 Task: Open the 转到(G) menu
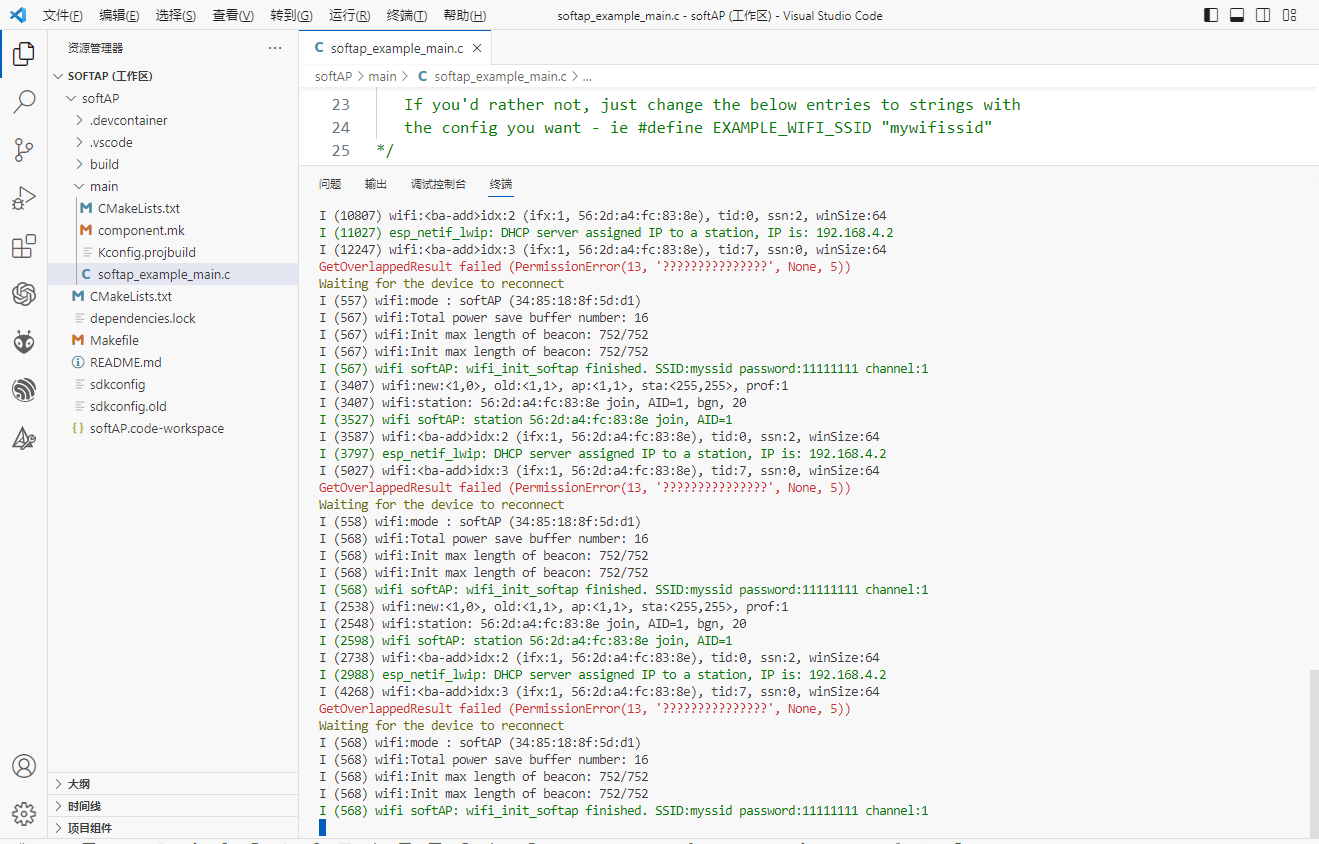[x=291, y=16]
